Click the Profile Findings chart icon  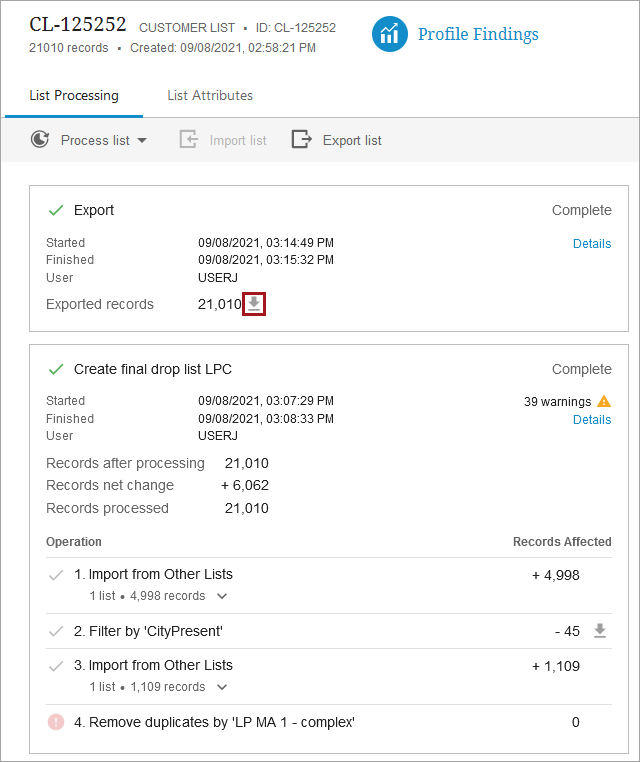tap(390, 35)
